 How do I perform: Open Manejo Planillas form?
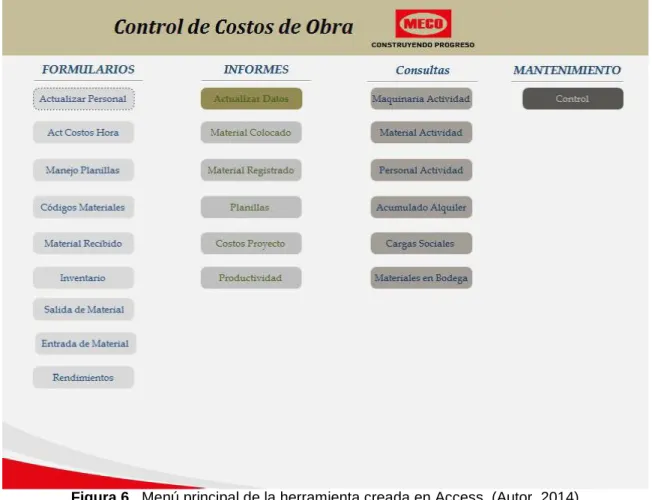[83, 170]
